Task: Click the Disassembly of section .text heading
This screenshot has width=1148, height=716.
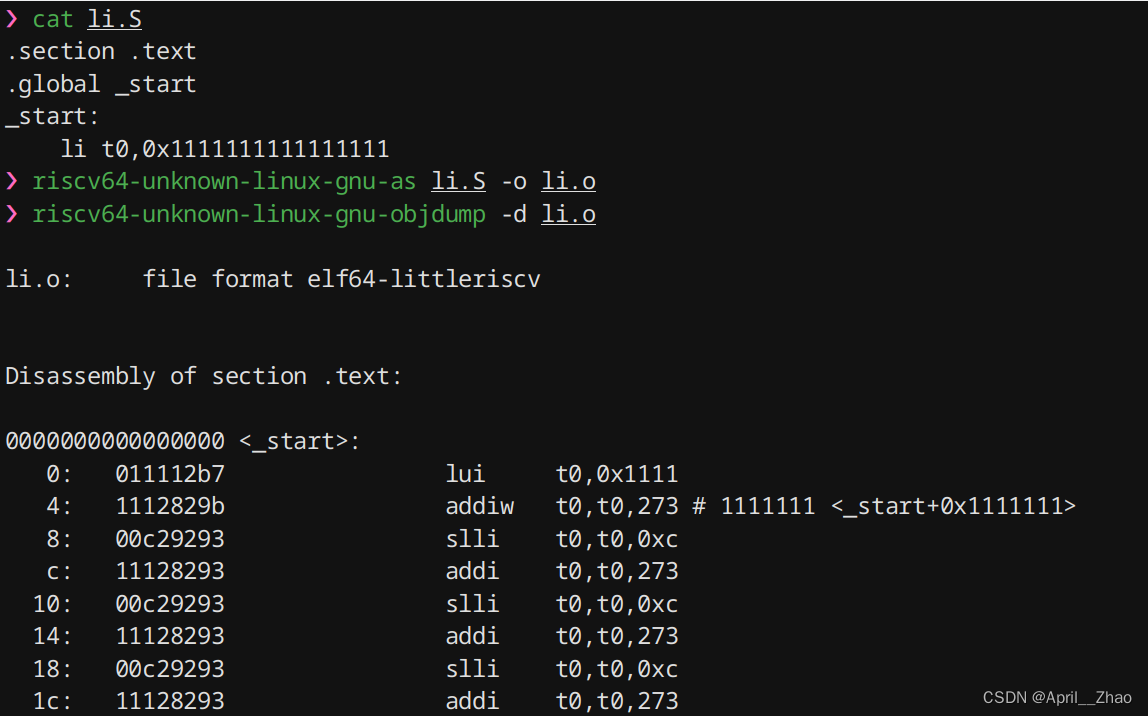Action: (204, 376)
